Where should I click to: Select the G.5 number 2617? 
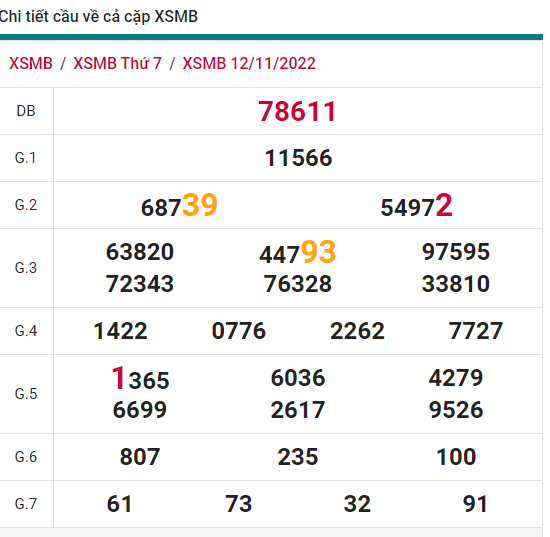[x=297, y=410]
